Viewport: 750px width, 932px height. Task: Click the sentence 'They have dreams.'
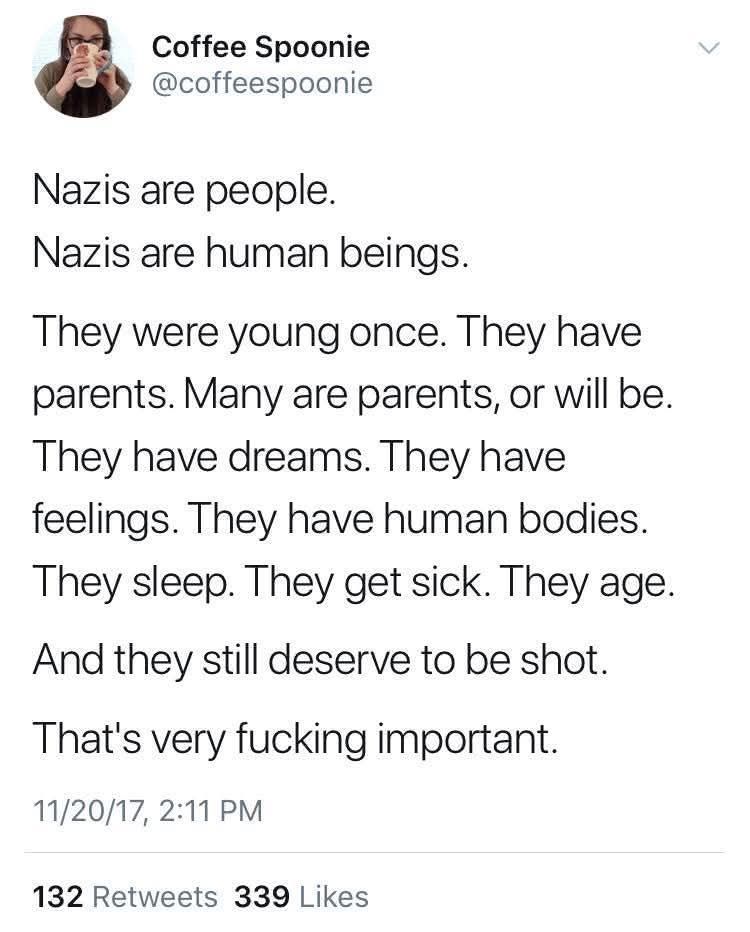click(x=200, y=458)
